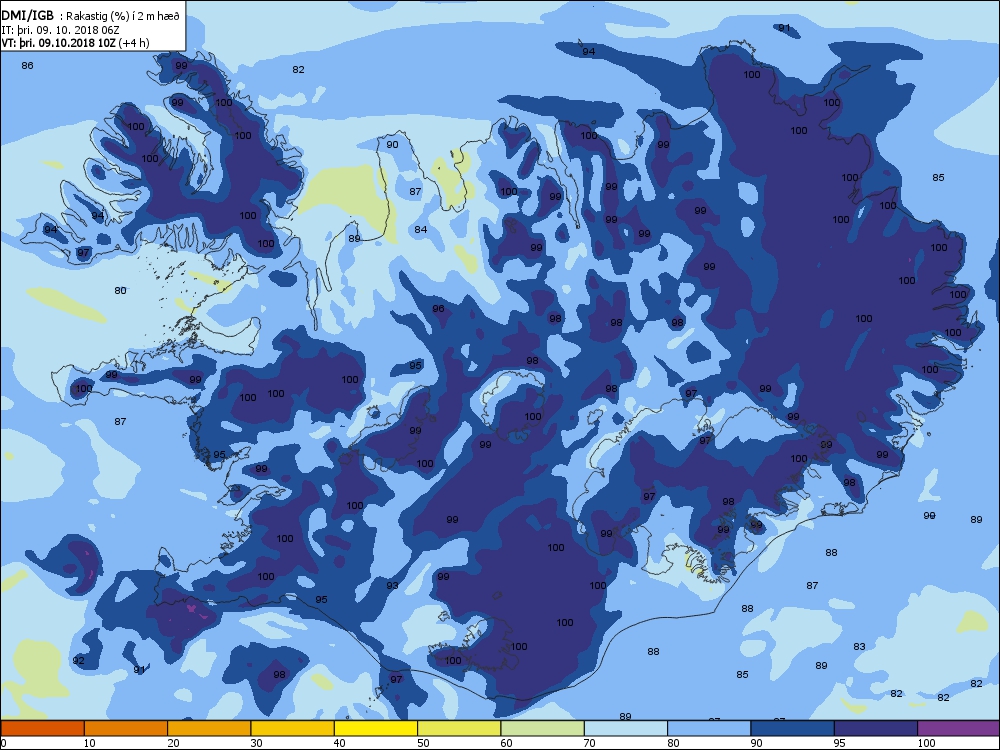Click the legend tick label '10'
1000x750 pixels.
89,743
